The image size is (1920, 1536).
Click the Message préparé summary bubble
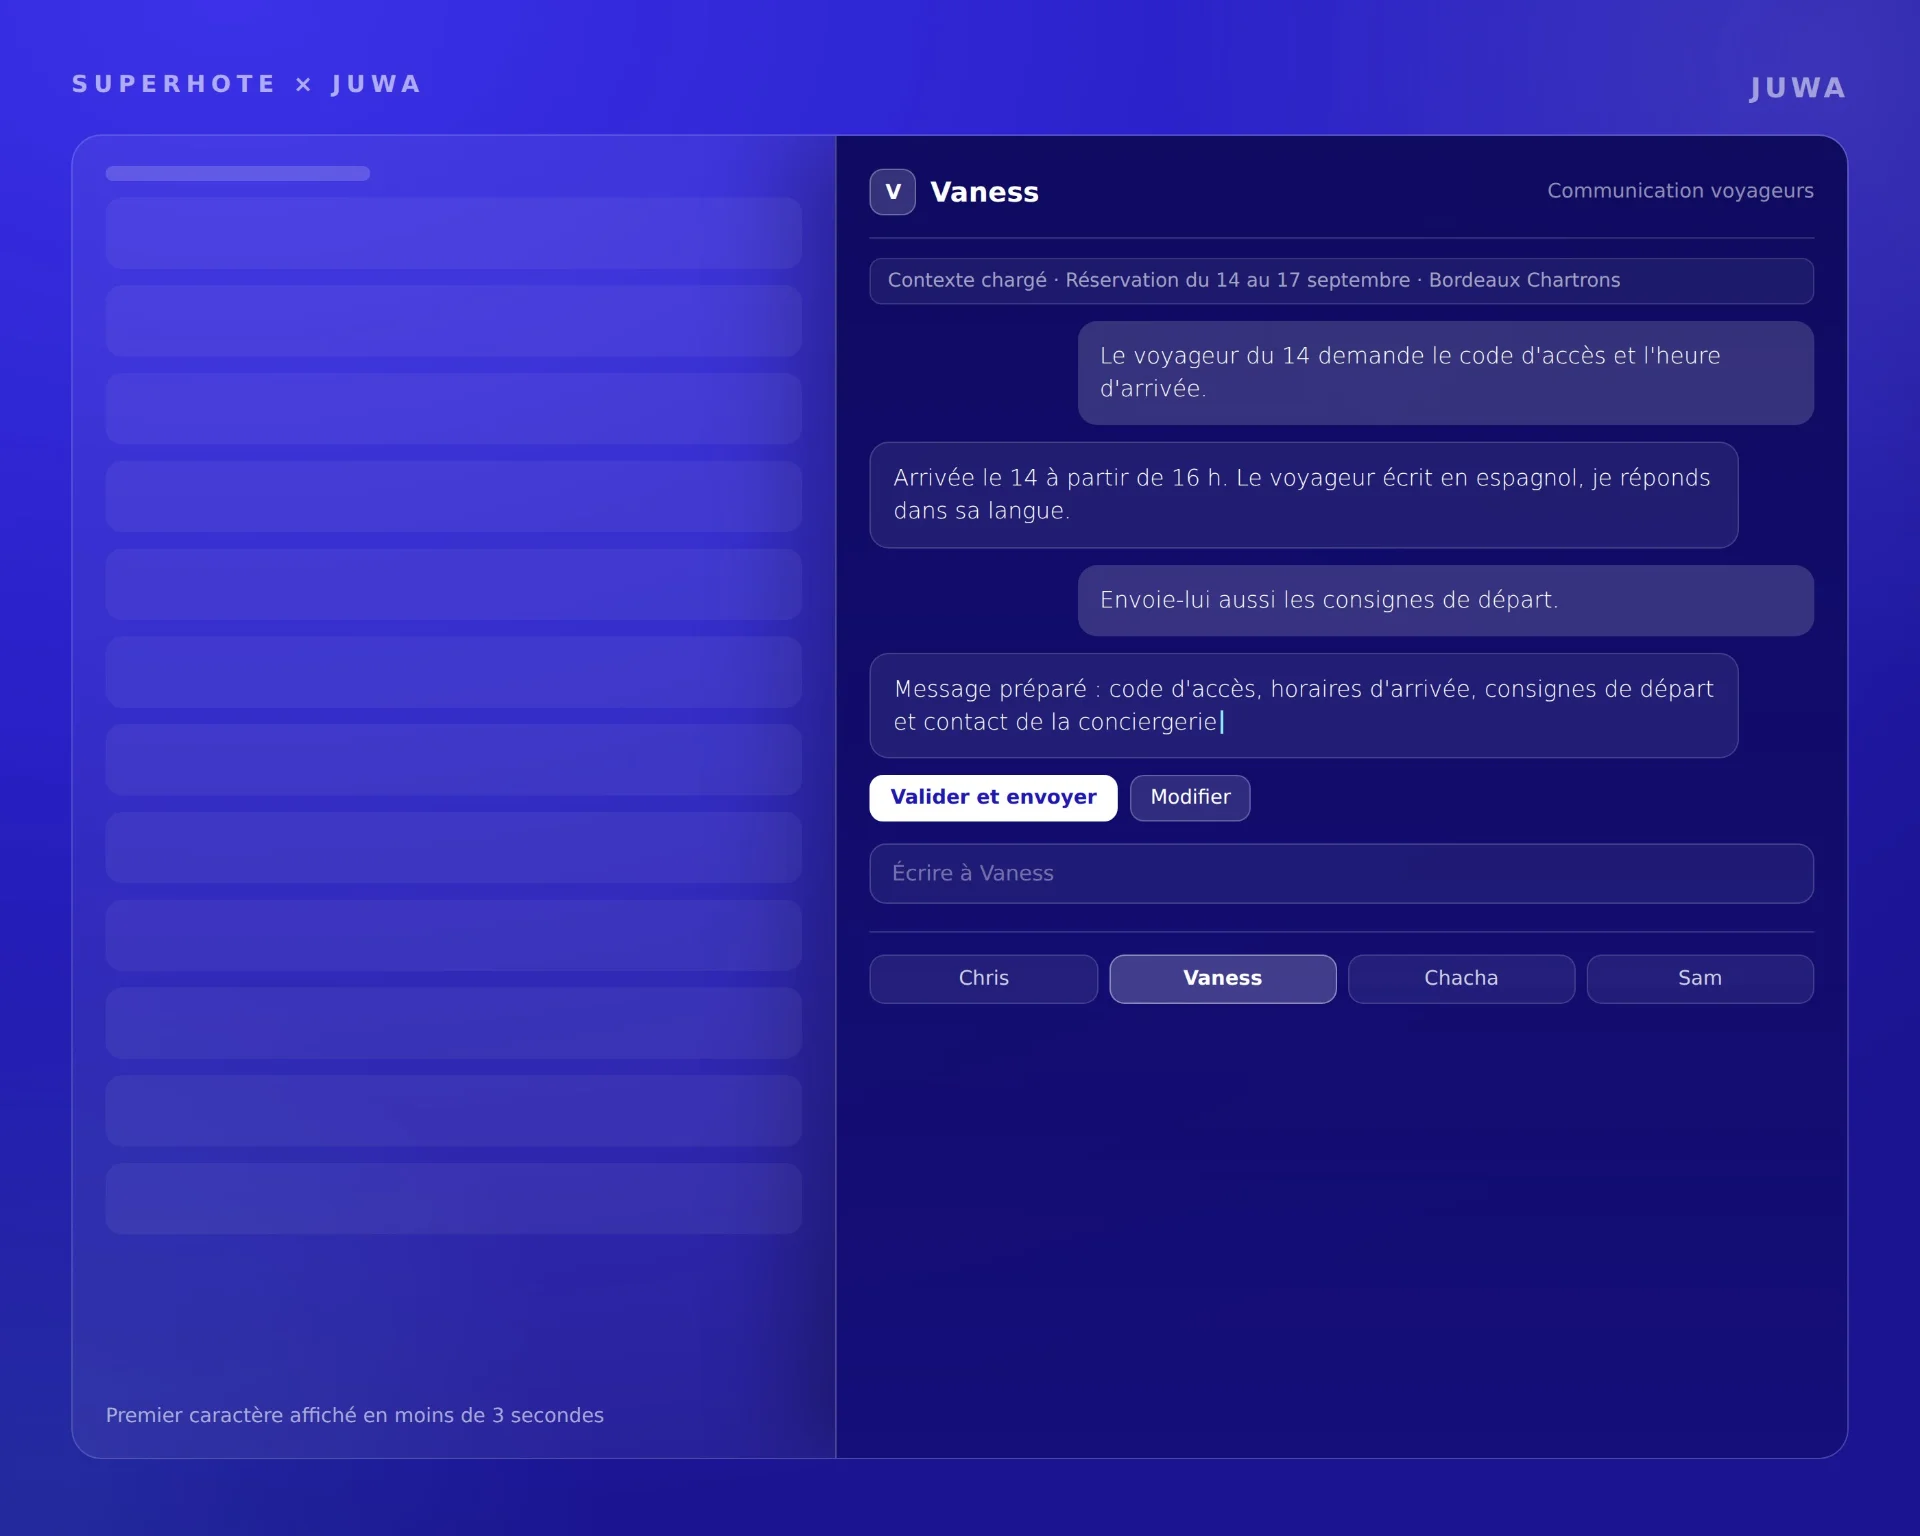click(x=1303, y=706)
